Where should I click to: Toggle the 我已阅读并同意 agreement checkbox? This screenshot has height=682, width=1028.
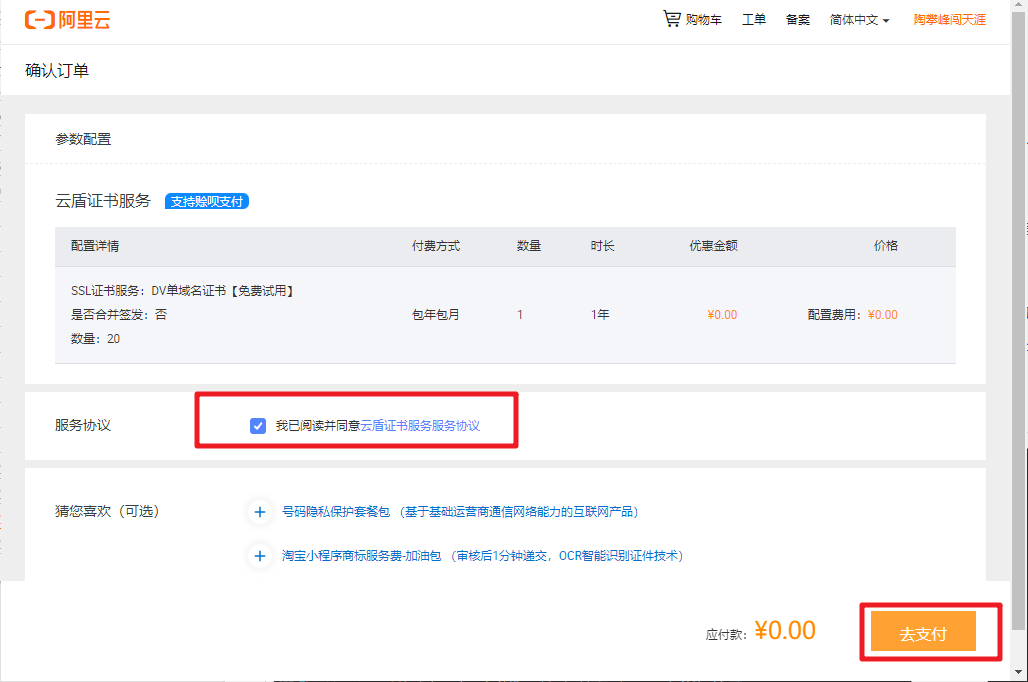(258, 426)
